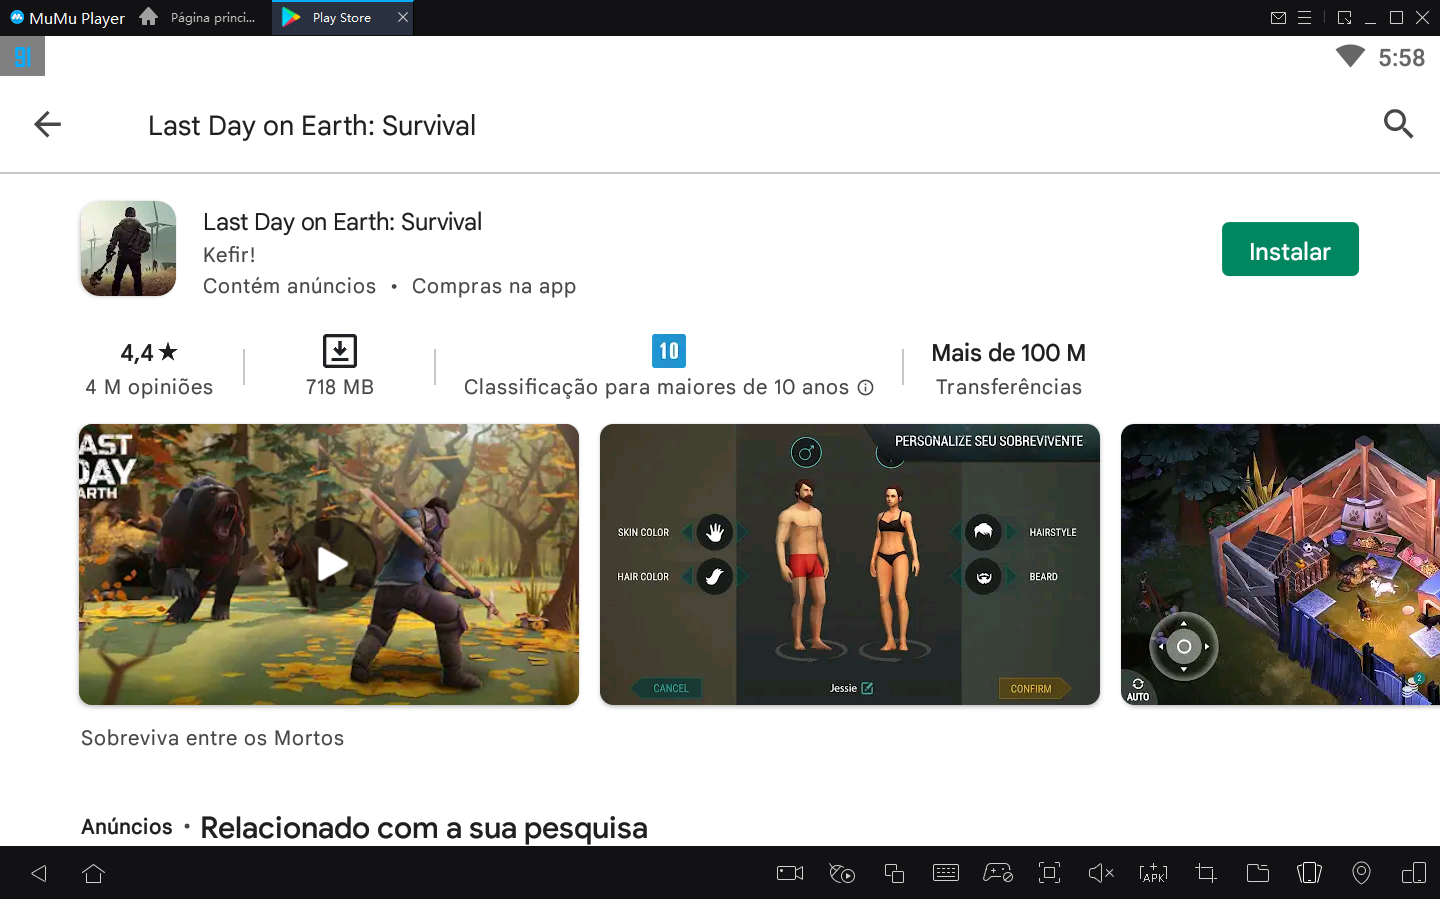Click the Instalar button for the game

pyautogui.click(x=1290, y=249)
